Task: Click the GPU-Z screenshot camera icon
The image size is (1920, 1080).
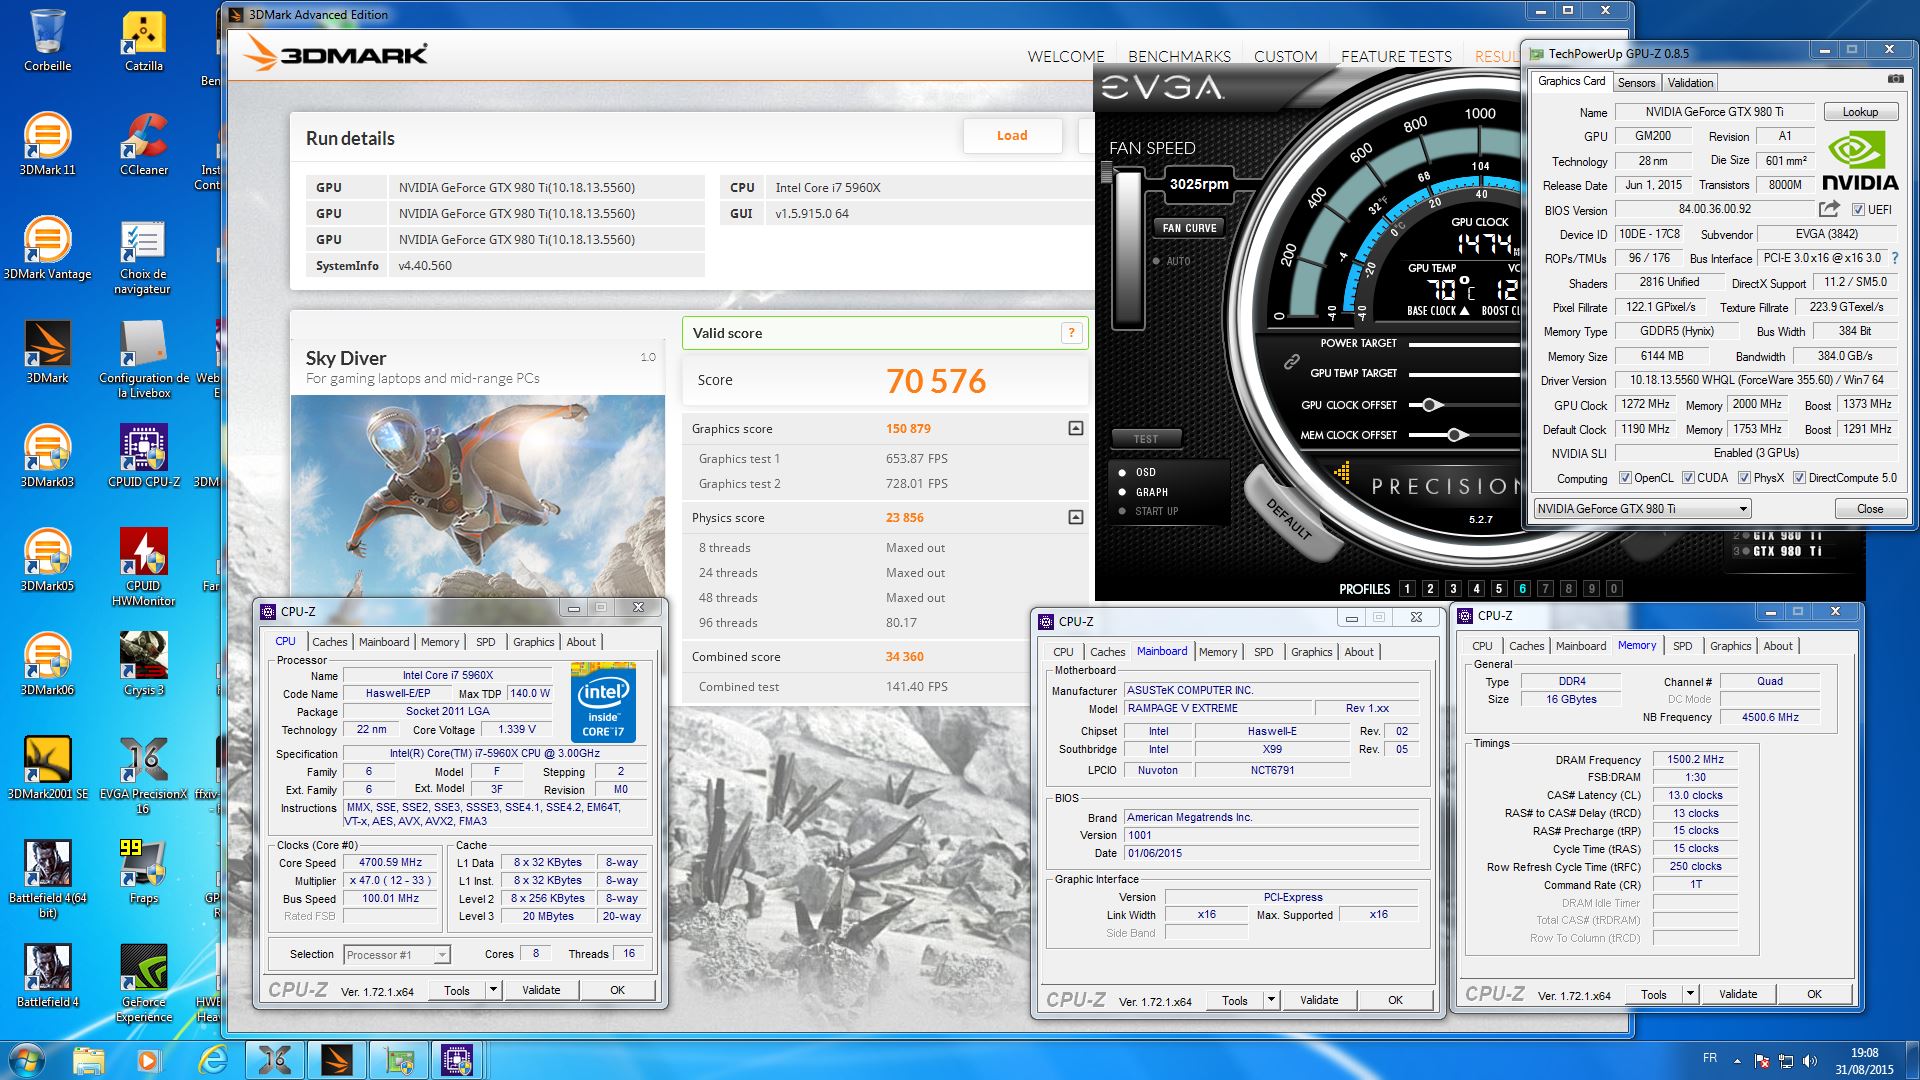Action: [1894, 79]
